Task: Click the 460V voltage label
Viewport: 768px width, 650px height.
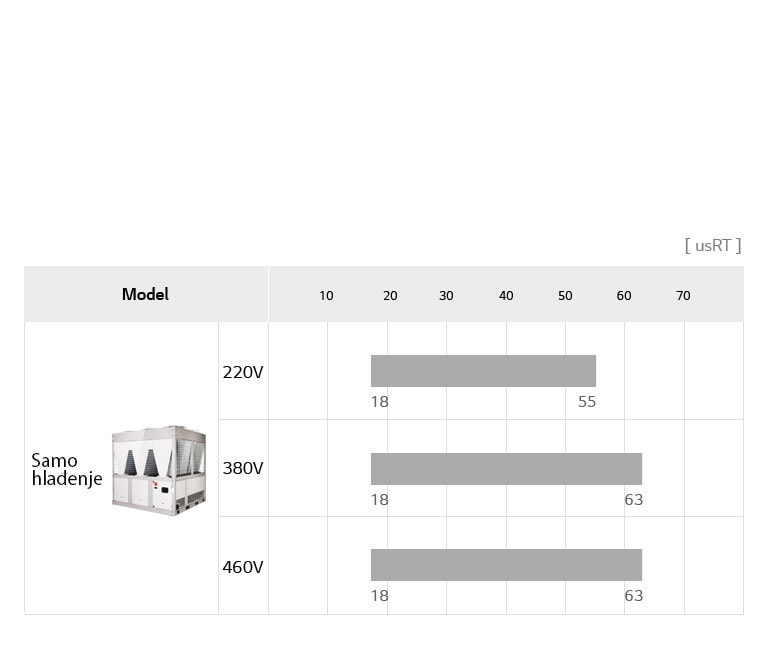Action: click(243, 567)
